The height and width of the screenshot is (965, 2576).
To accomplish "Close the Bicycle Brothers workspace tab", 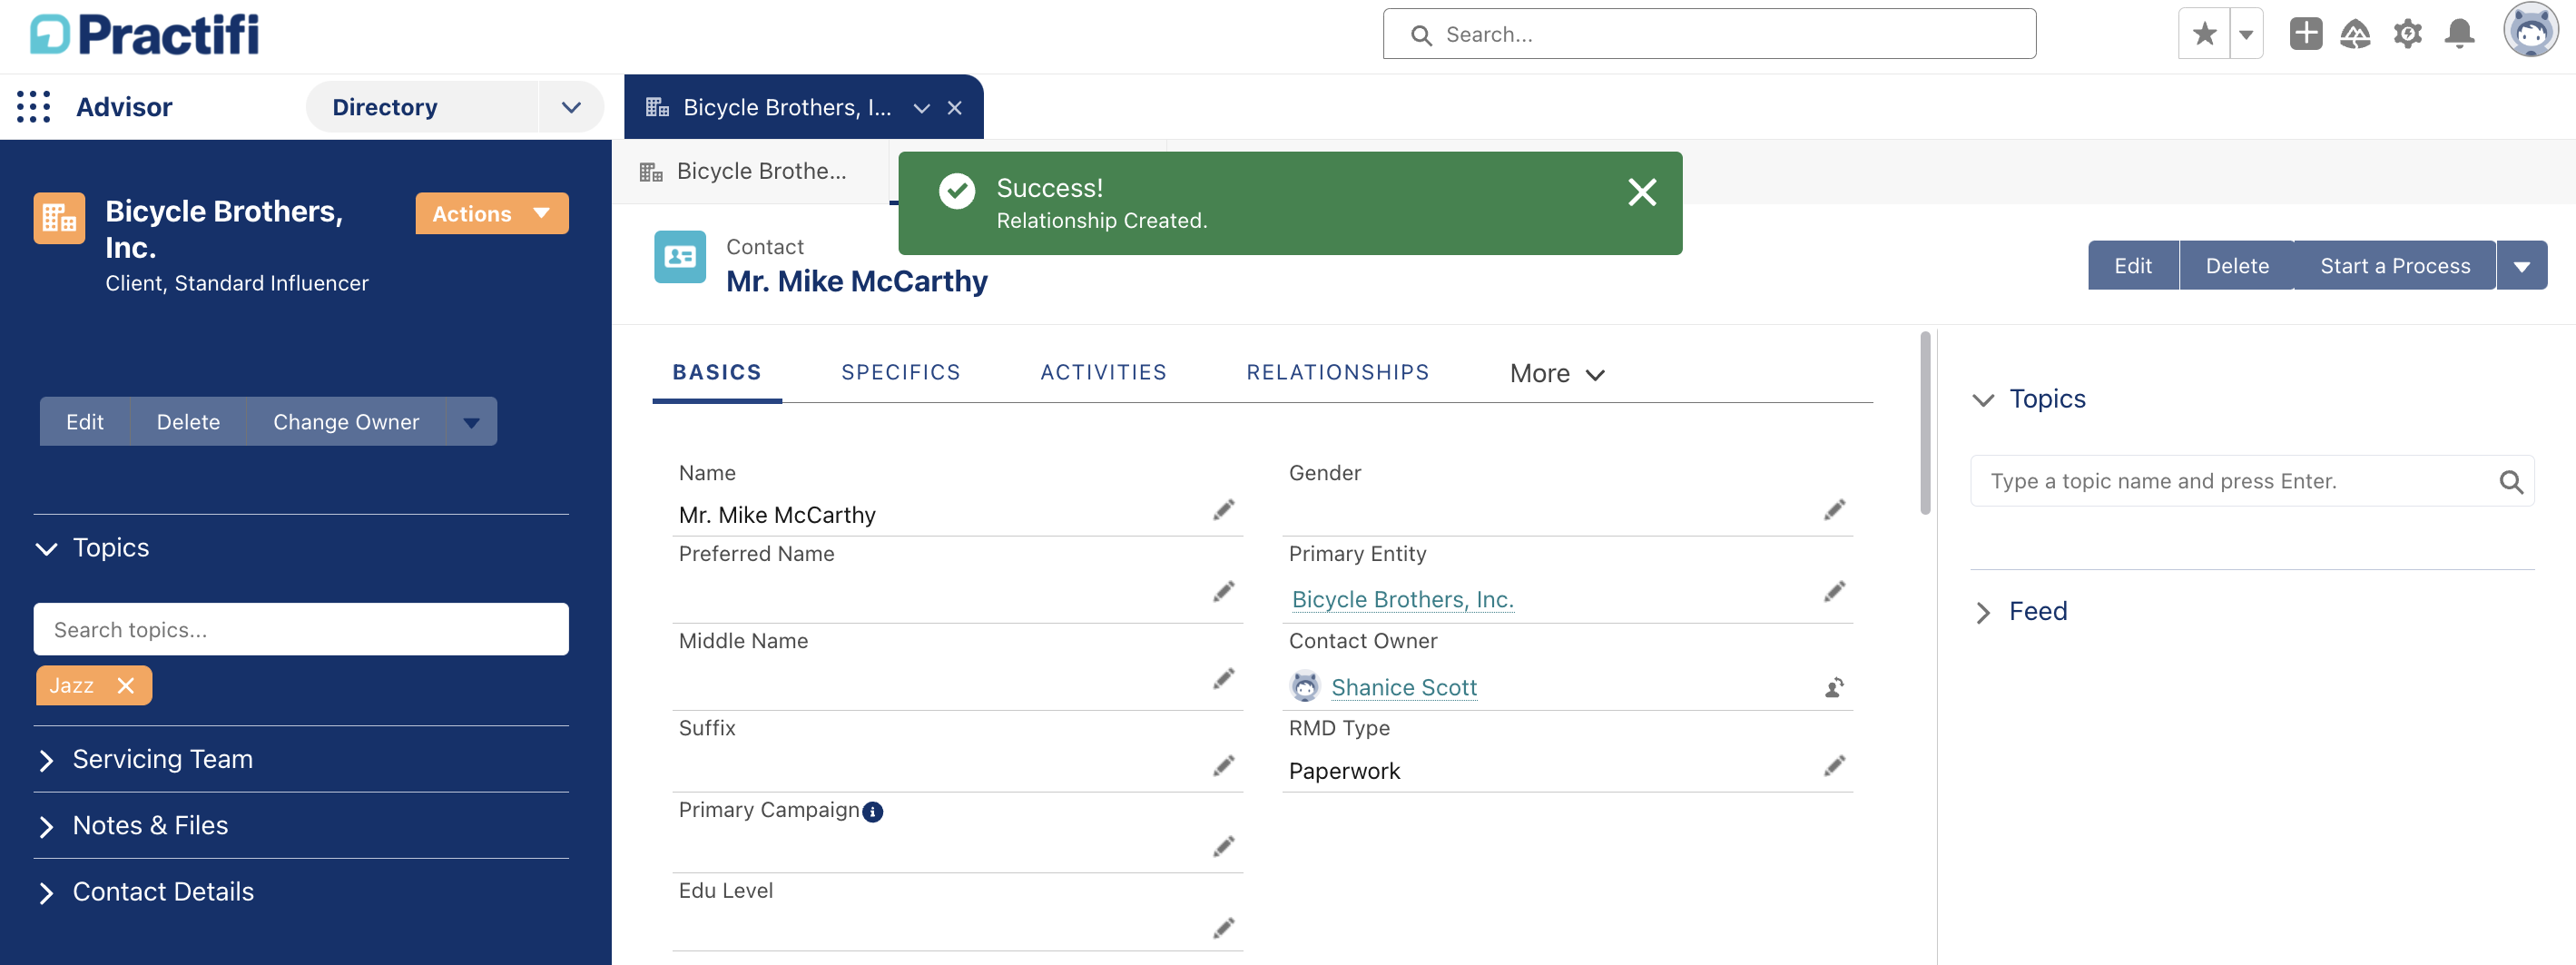I will (955, 108).
